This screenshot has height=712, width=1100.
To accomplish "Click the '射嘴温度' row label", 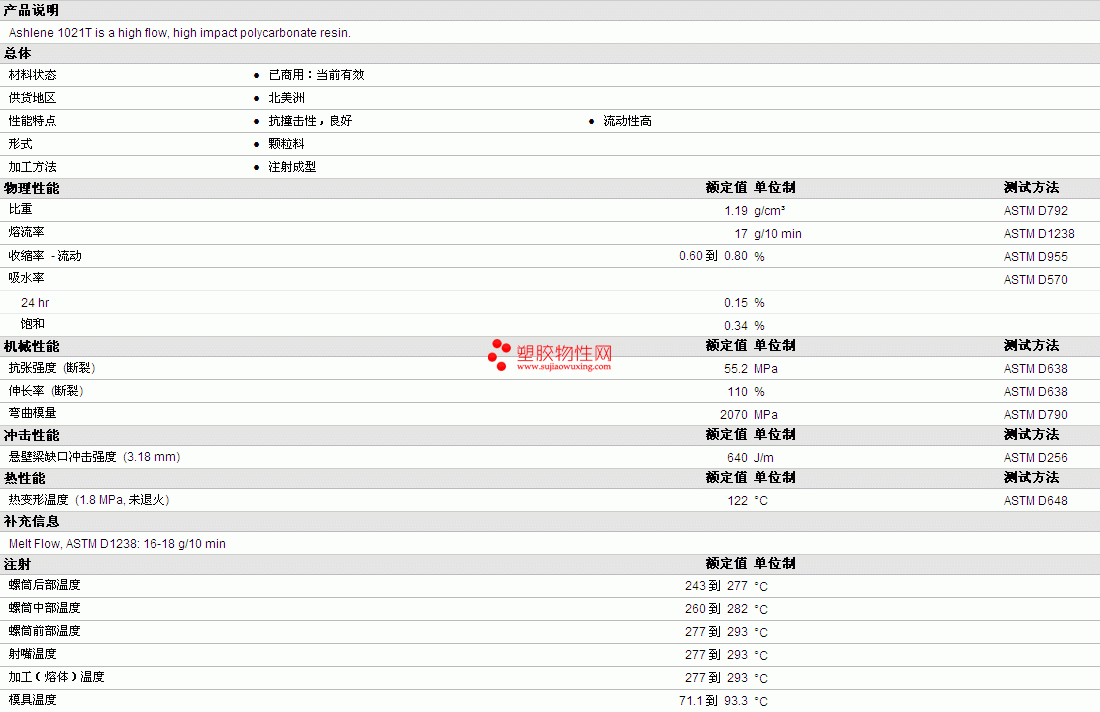I will [32, 654].
